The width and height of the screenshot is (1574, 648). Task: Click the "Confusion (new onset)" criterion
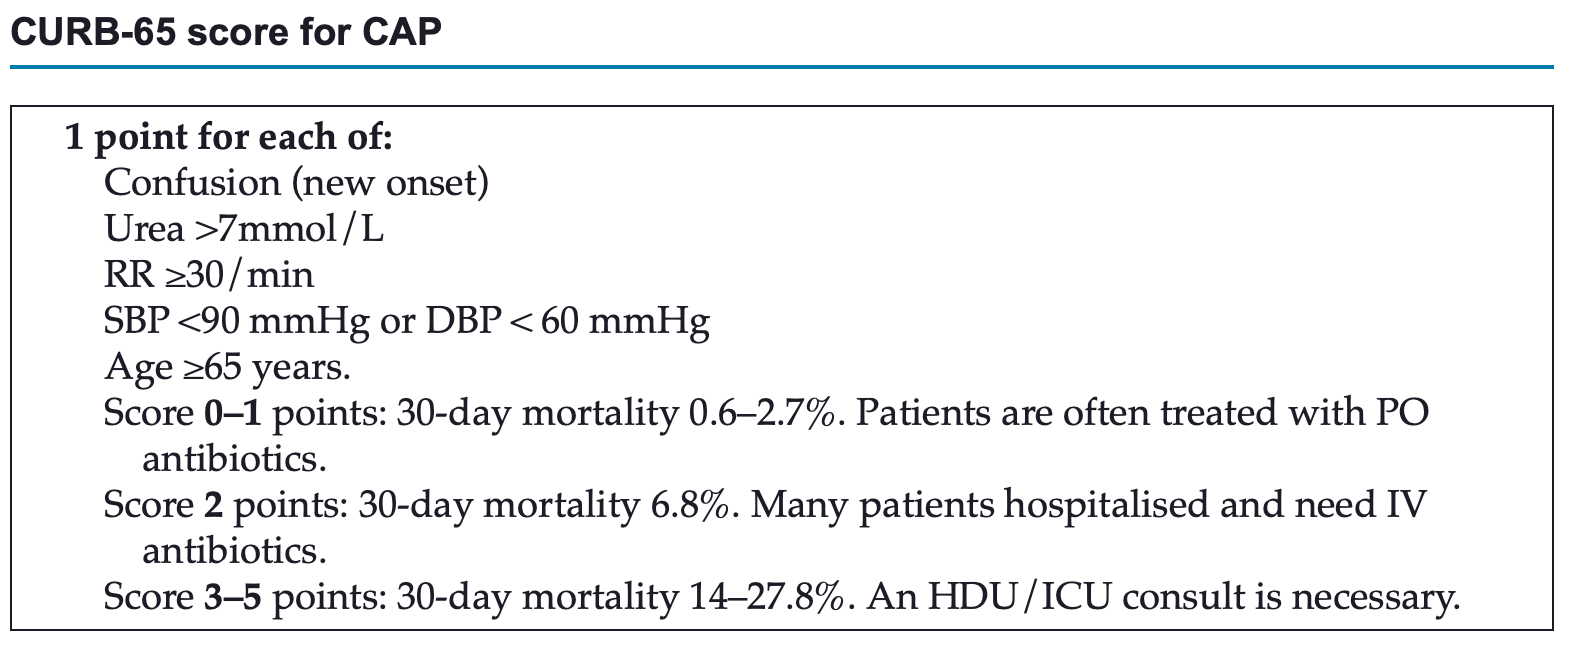(296, 182)
